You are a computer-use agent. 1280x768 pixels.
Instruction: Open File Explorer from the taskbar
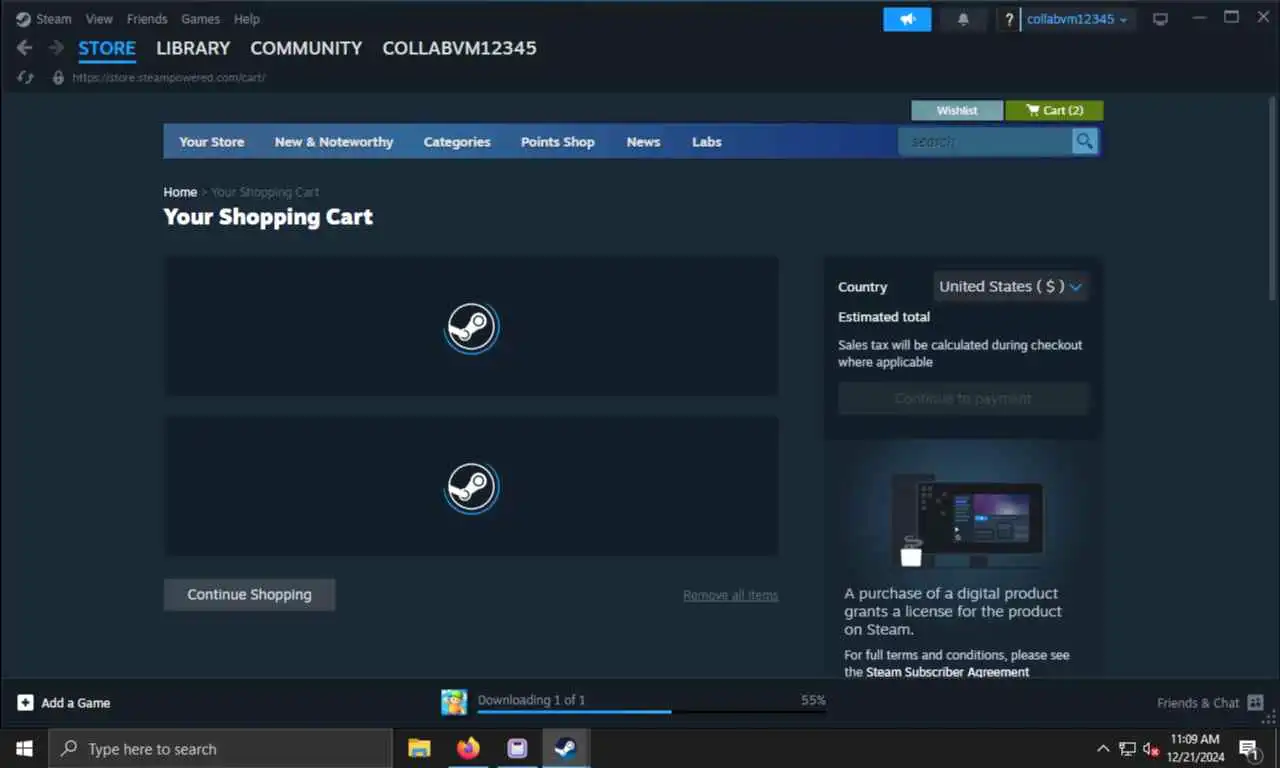tap(419, 748)
